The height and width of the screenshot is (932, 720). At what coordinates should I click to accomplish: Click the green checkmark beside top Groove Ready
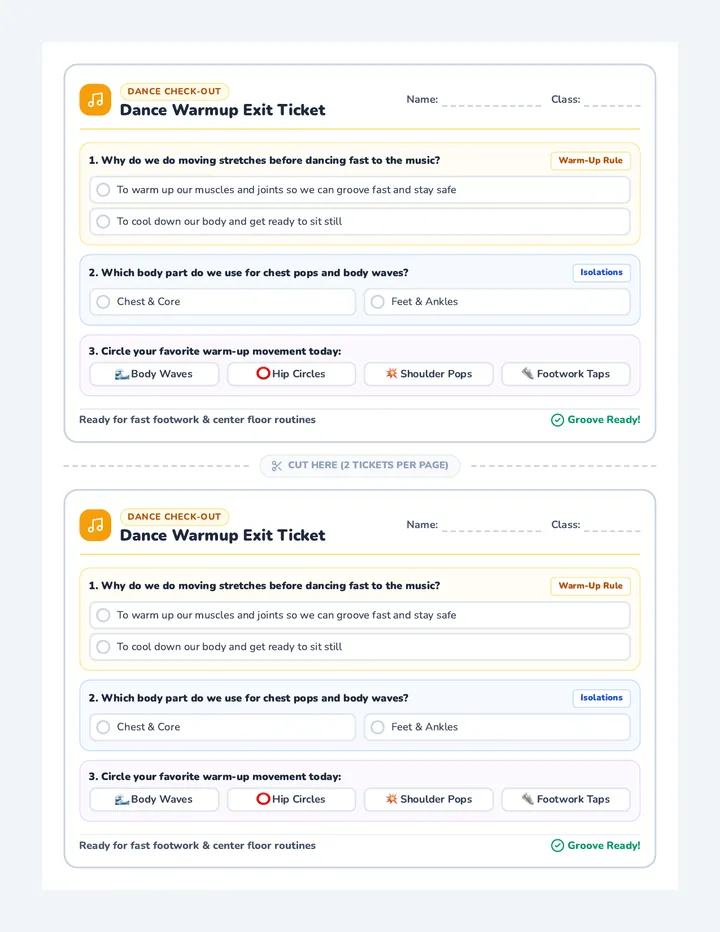pyautogui.click(x=557, y=420)
